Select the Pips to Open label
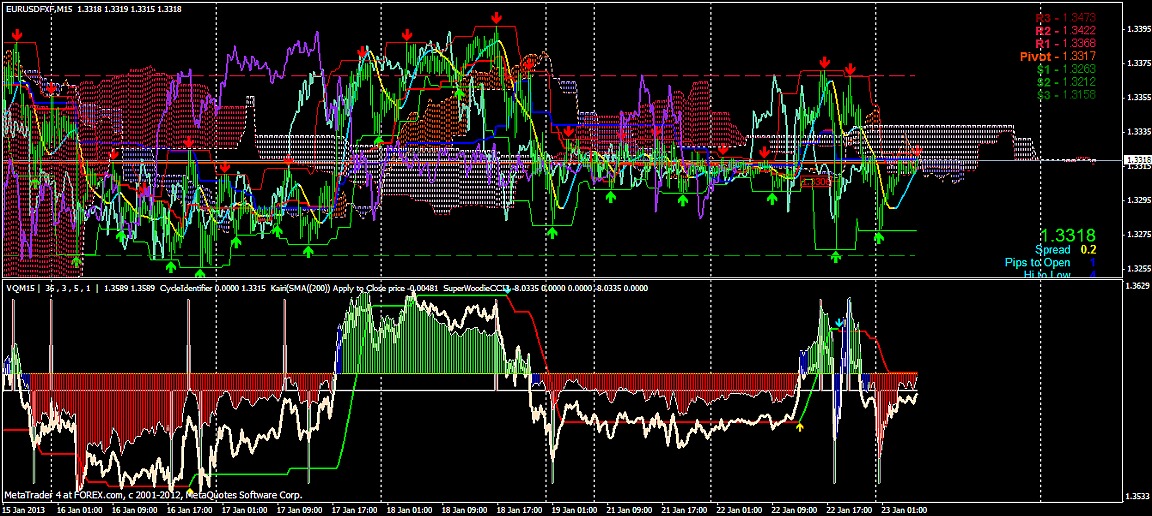The image size is (1152, 516). [x=1037, y=262]
